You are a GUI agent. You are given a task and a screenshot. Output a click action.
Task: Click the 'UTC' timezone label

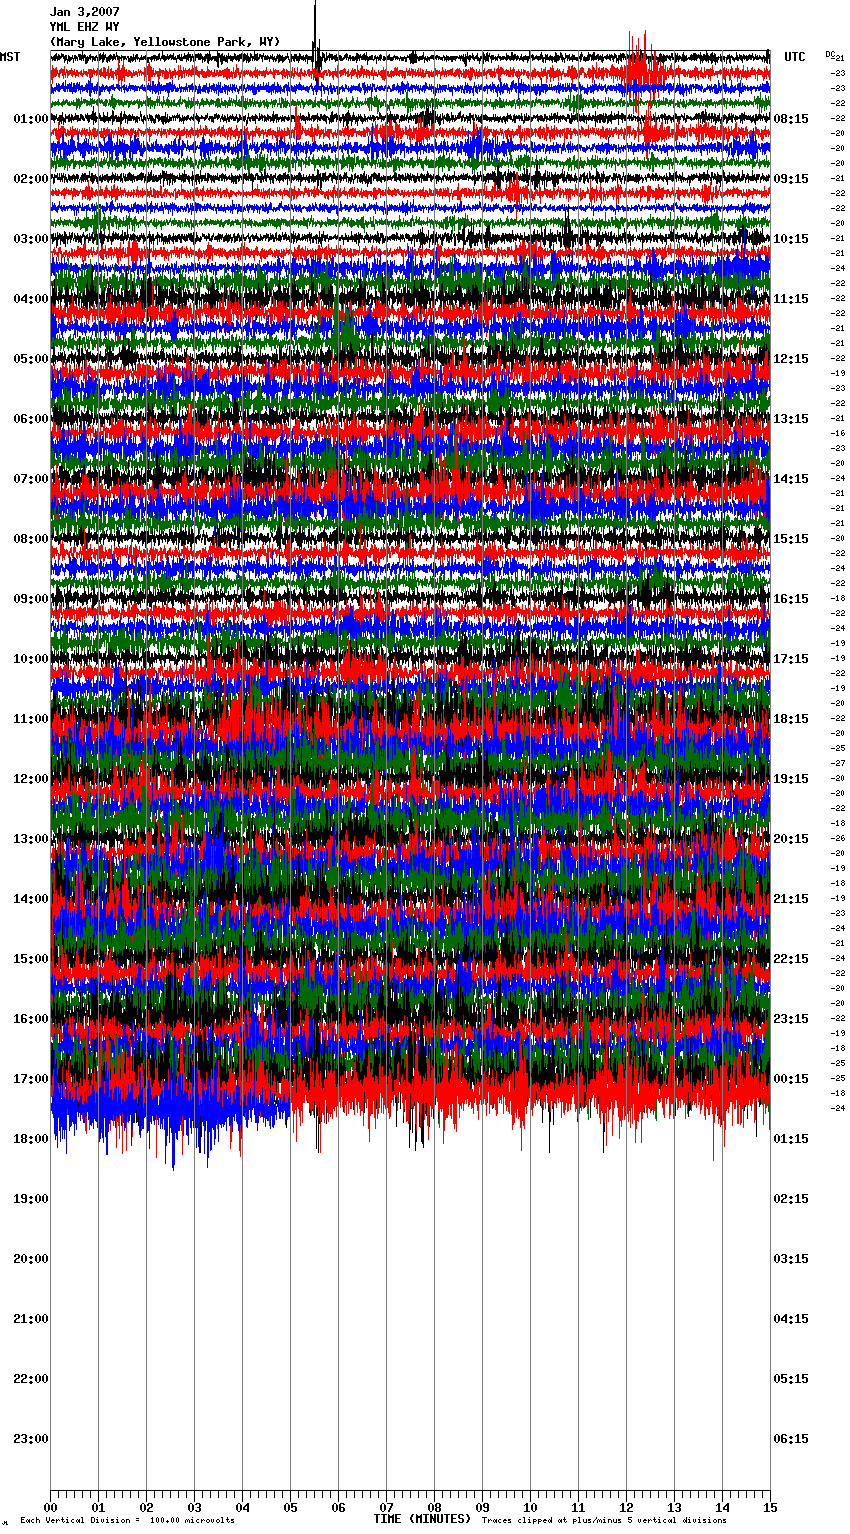795,57
